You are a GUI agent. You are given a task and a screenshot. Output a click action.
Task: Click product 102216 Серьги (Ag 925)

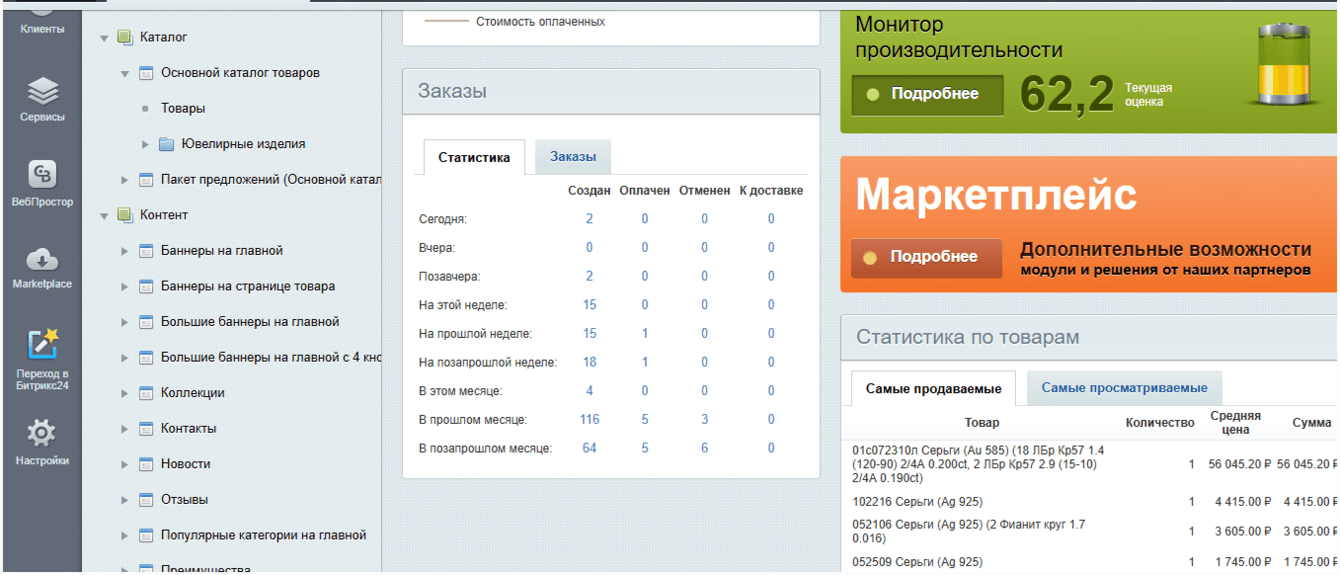pyautogui.click(x=917, y=502)
